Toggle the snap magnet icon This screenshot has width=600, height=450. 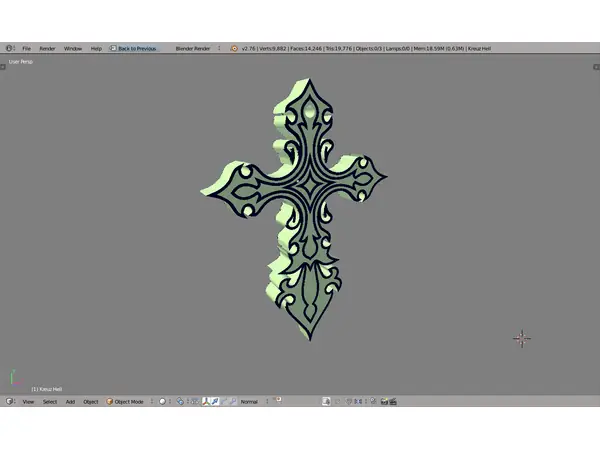[349, 401]
